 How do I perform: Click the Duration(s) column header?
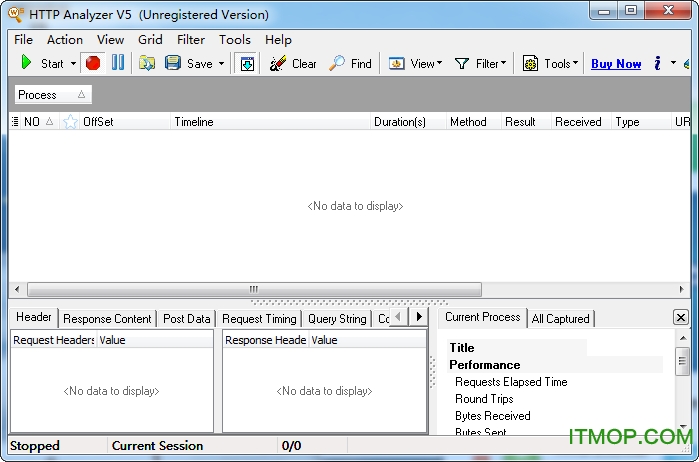coord(408,121)
